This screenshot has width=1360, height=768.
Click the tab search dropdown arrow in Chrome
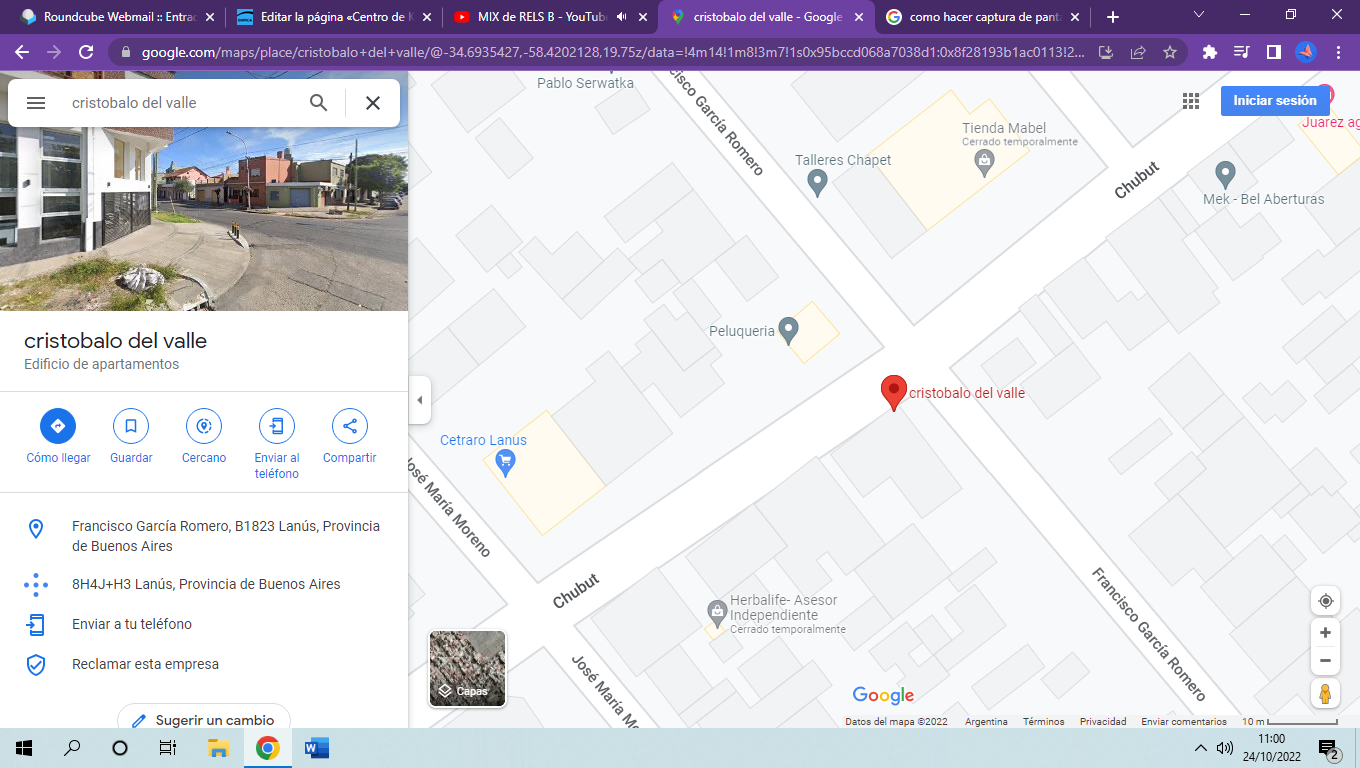click(1199, 15)
